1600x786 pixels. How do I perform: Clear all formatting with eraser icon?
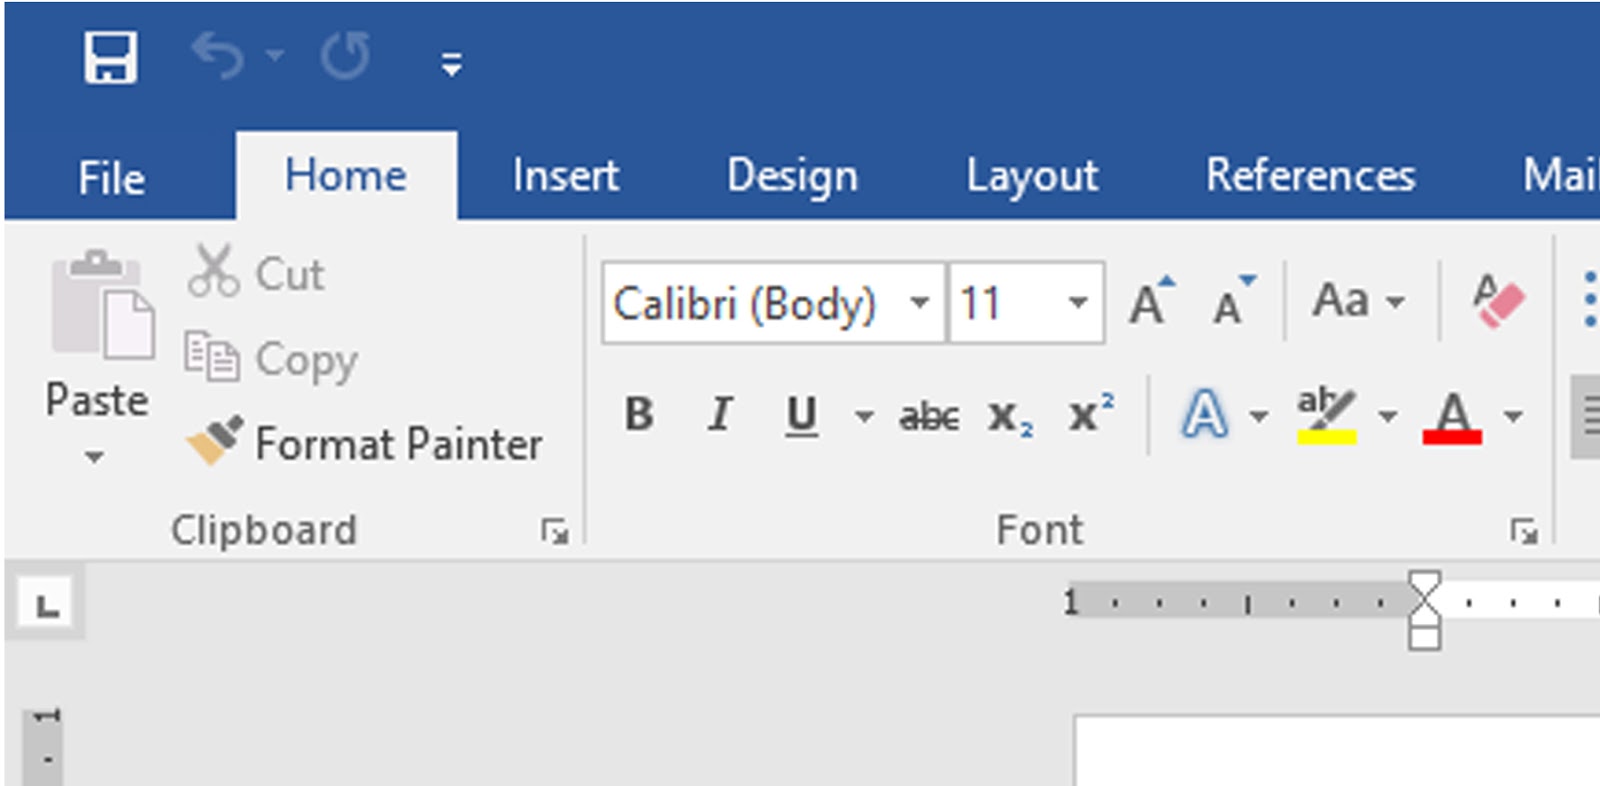pyautogui.click(x=1497, y=301)
